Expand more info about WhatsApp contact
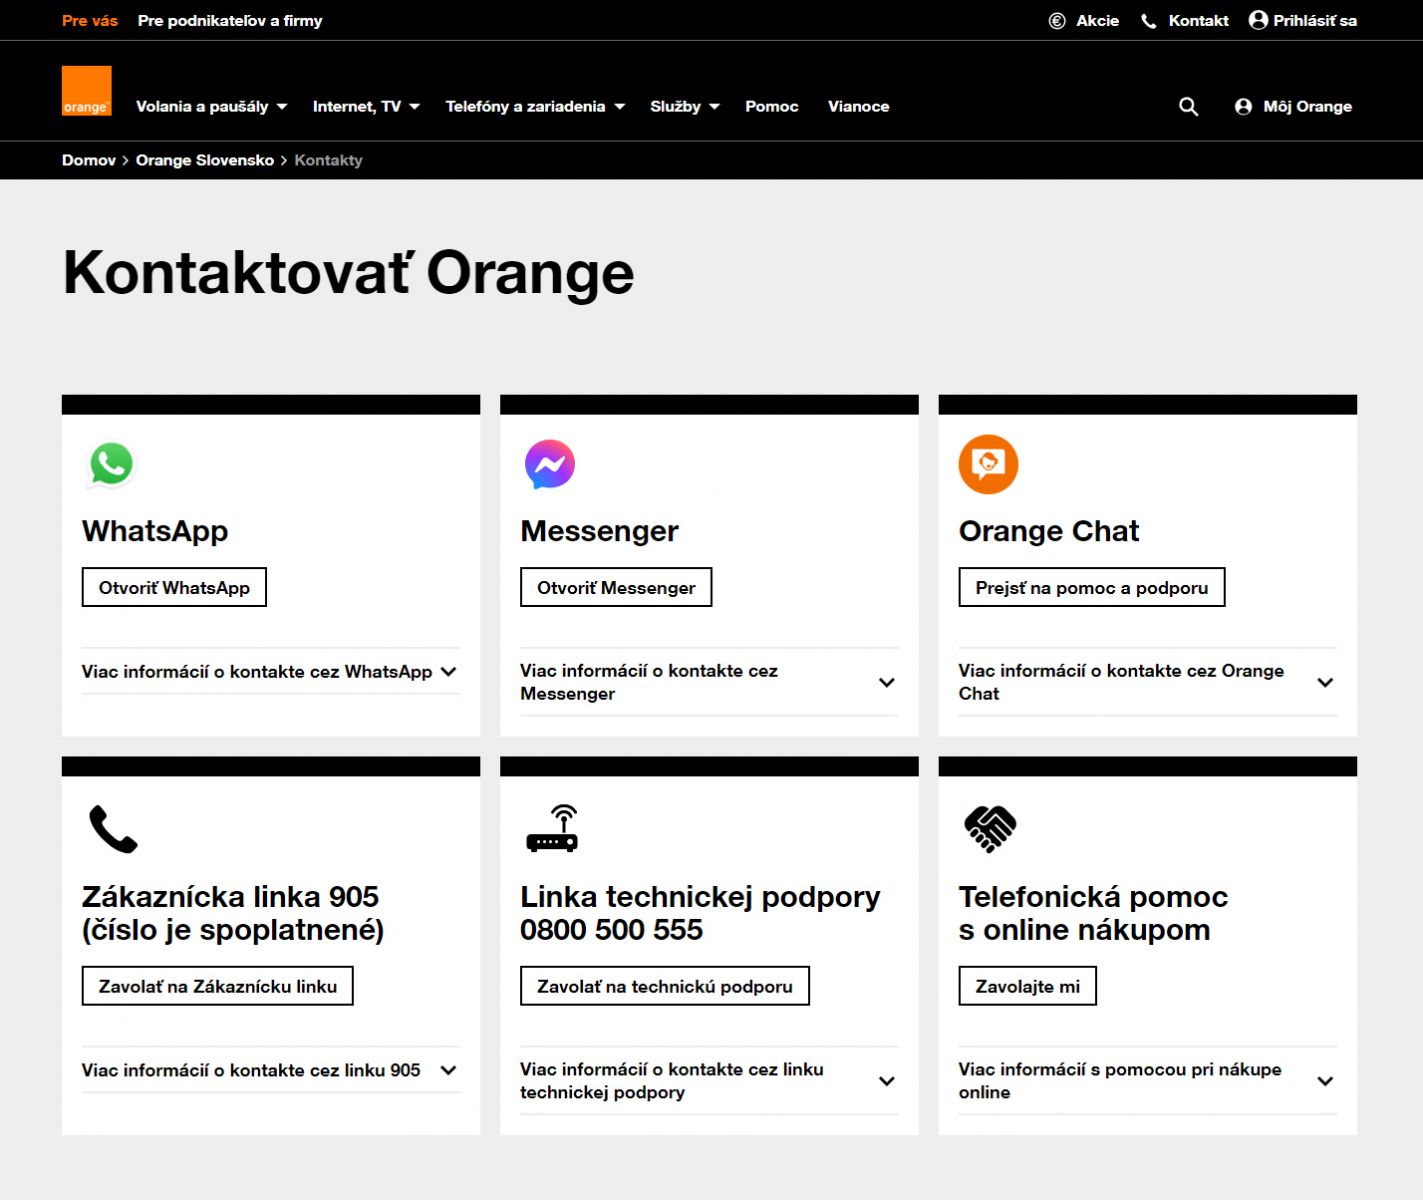The width and height of the screenshot is (1423, 1200). click(270, 672)
